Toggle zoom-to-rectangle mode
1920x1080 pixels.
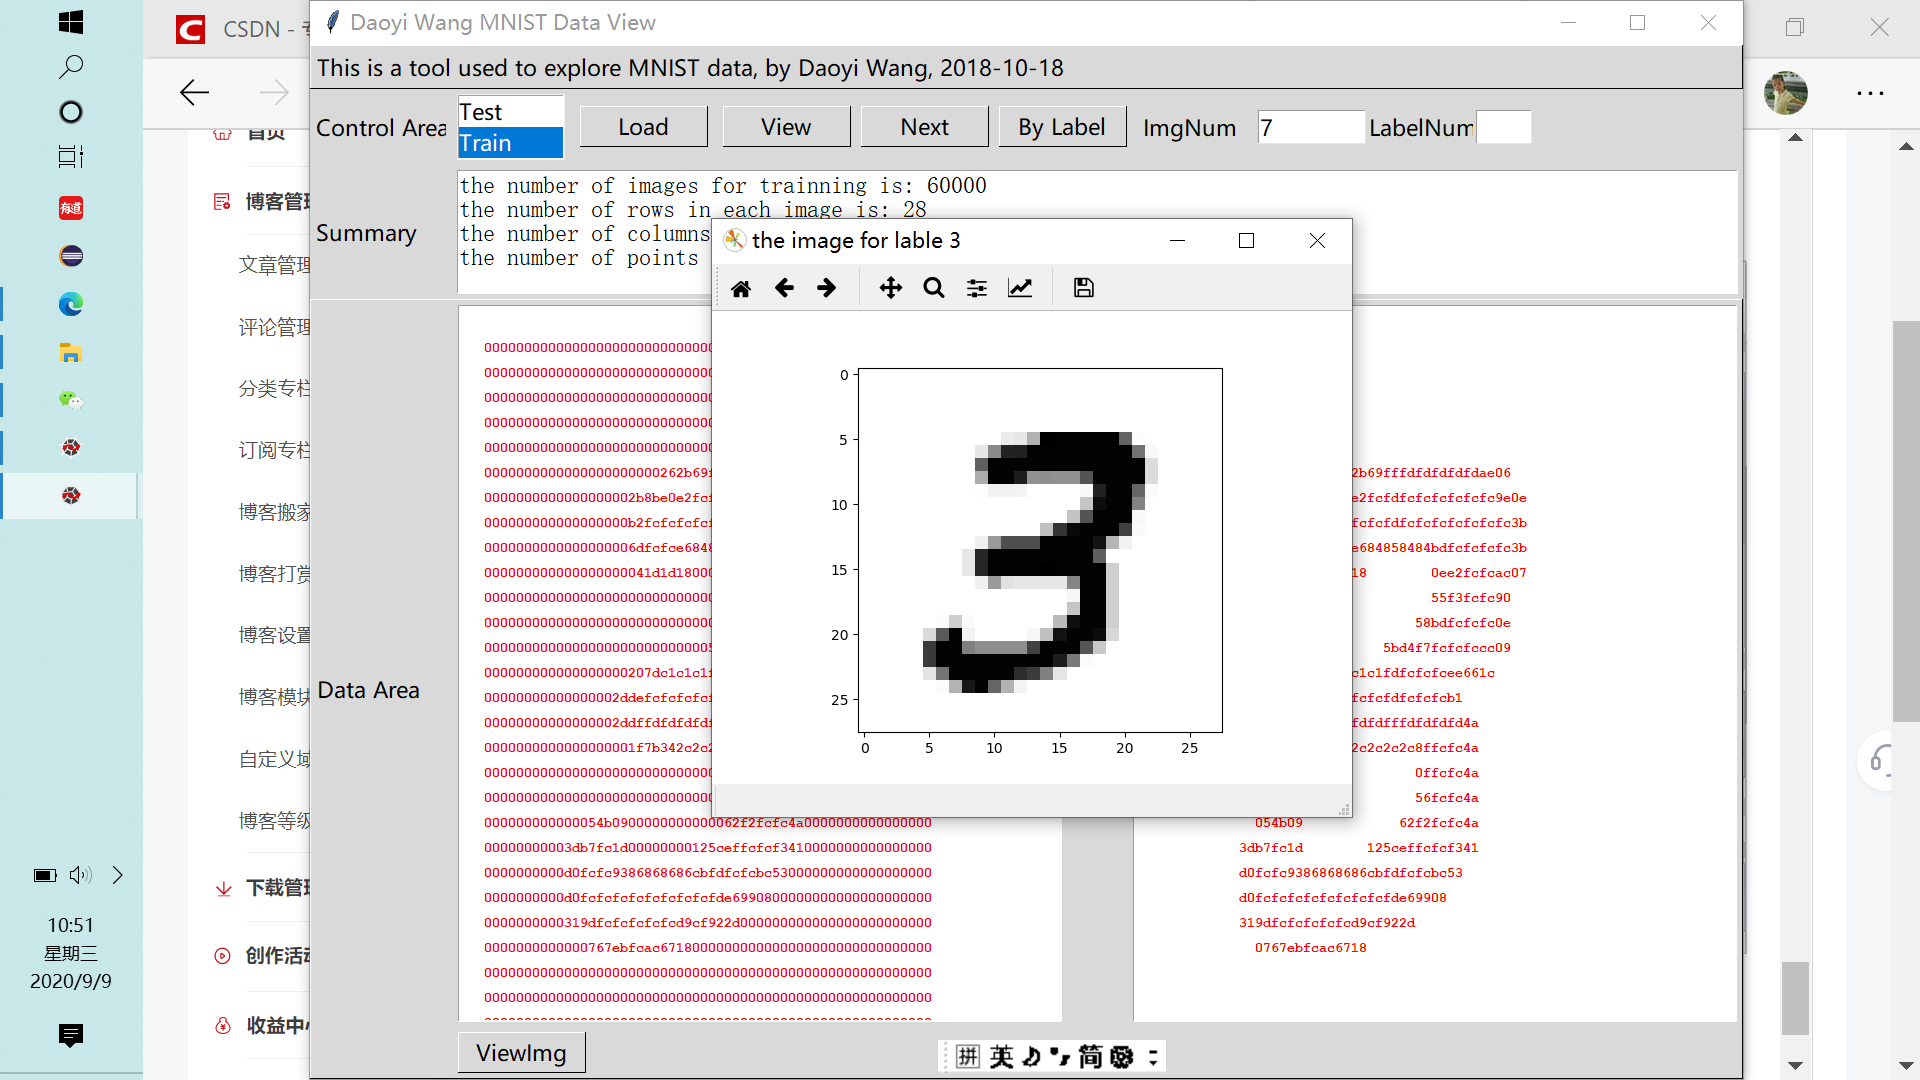[933, 287]
